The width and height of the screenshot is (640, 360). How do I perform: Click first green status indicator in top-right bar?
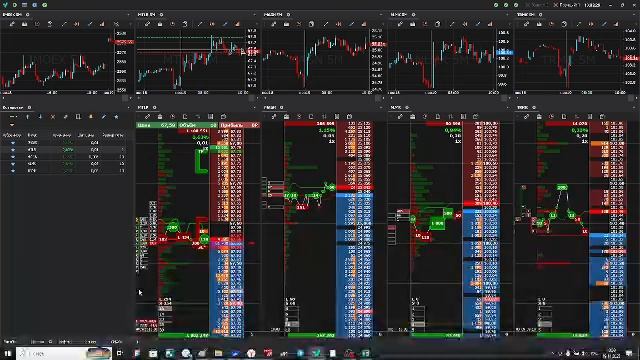coord(496,5)
